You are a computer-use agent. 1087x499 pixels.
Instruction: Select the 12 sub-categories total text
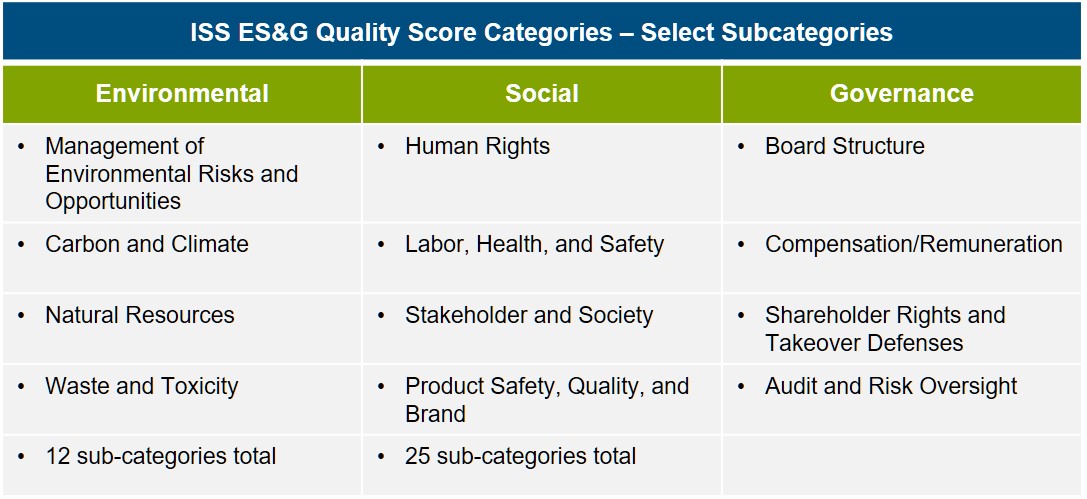tap(161, 456)
